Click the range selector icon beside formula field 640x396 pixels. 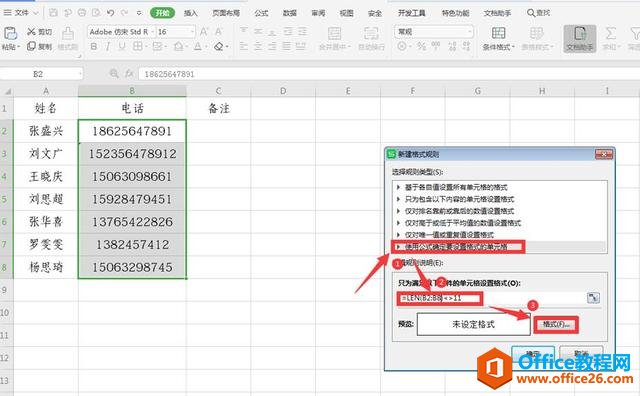593,298
